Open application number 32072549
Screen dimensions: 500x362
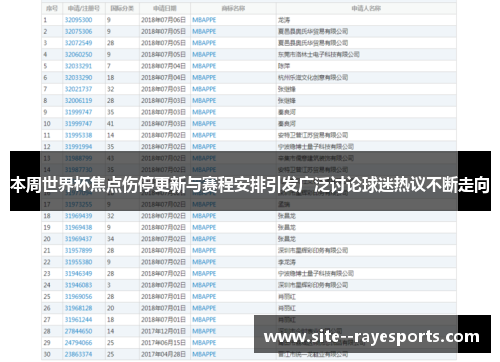point(78,43)
